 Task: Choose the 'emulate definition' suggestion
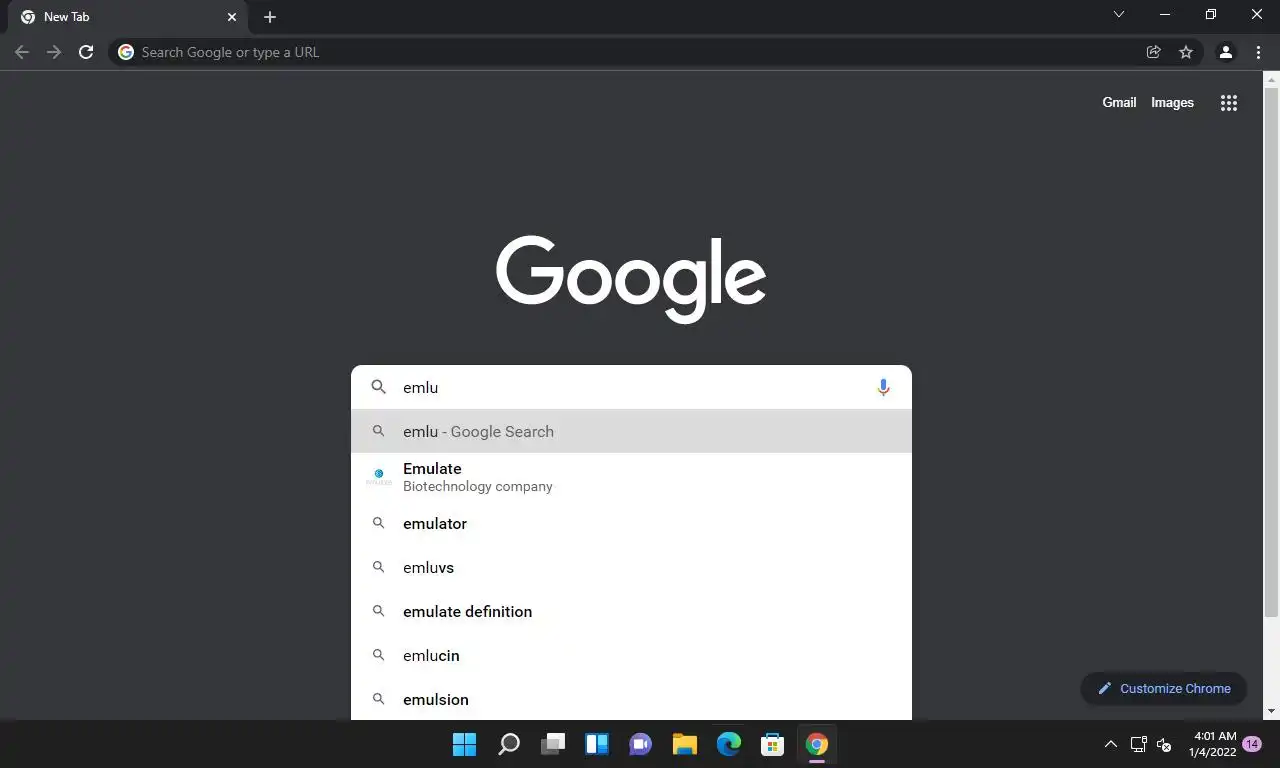click(x=631, y=611)
